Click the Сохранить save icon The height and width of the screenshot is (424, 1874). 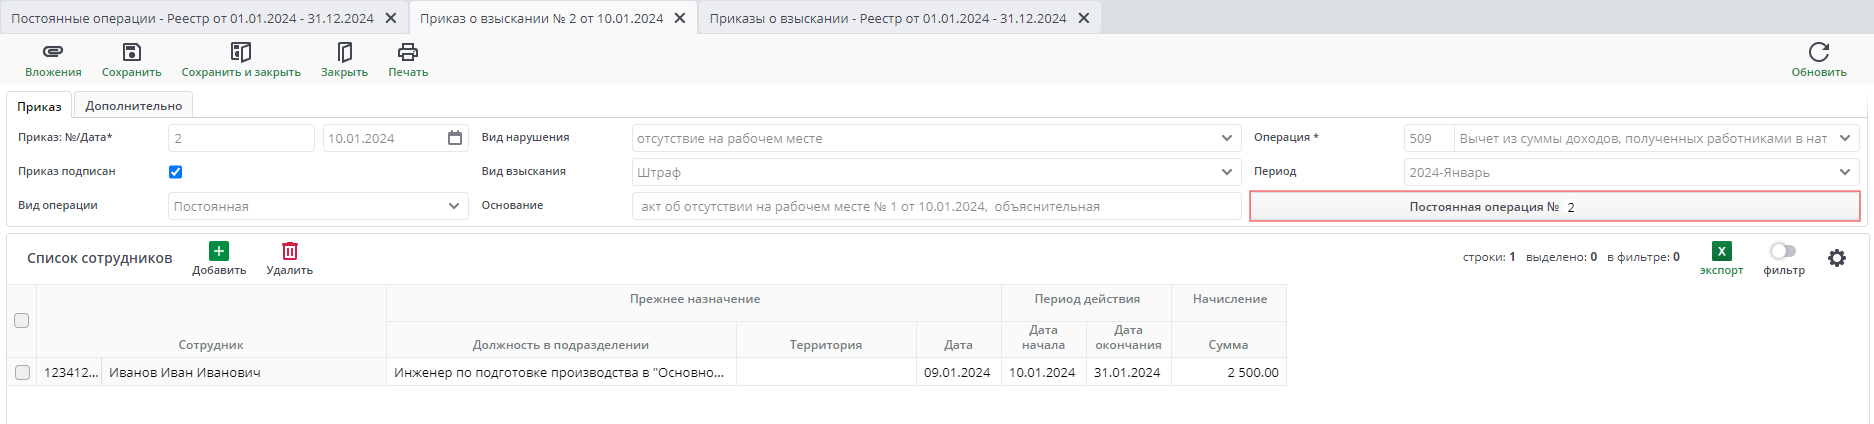131,52
